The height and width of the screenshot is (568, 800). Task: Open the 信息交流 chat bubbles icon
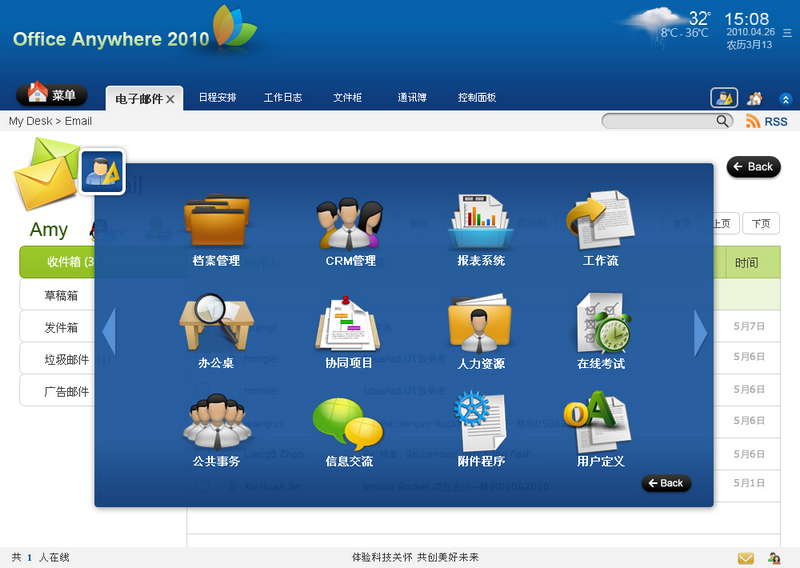pos(348,423)
